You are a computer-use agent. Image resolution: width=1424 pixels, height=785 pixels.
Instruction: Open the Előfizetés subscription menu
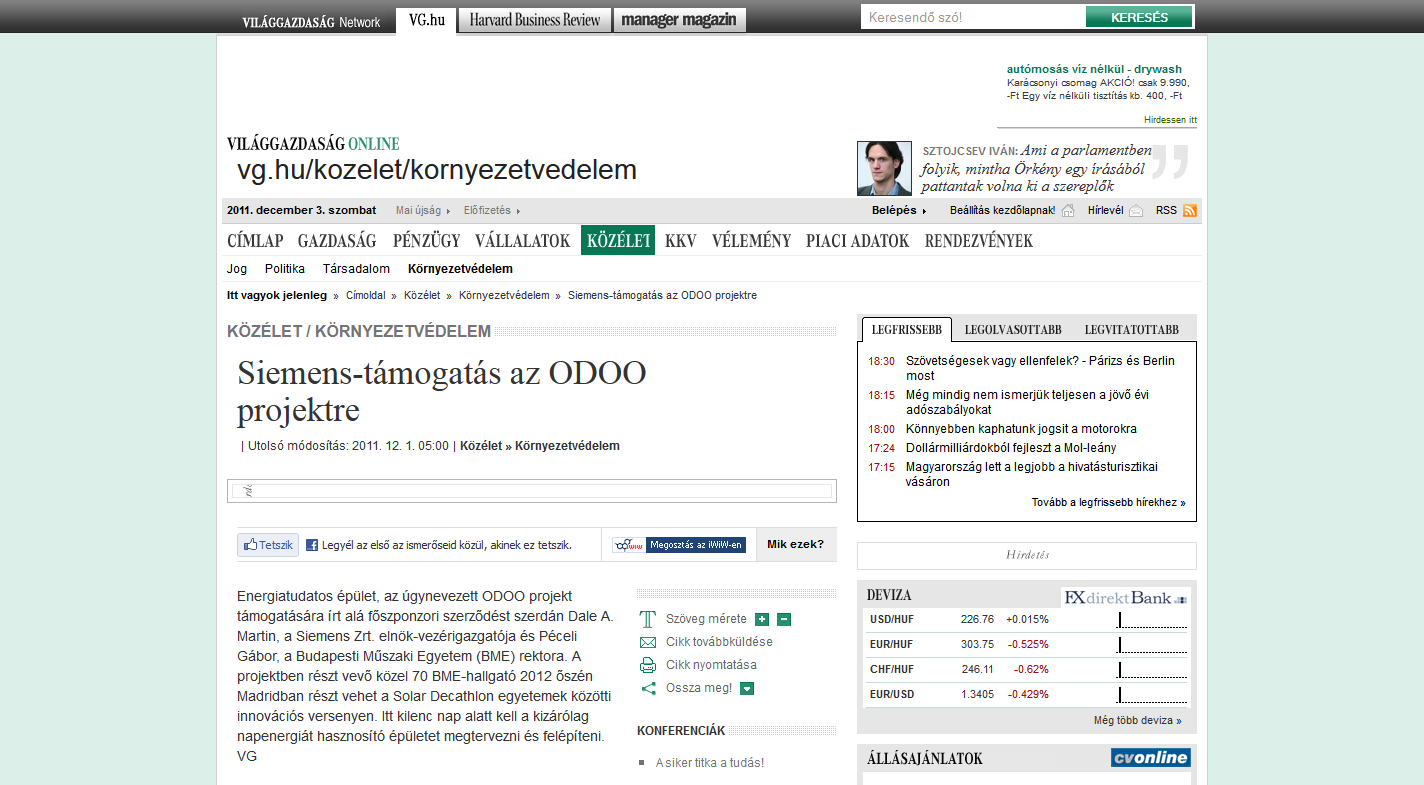click(x=491, y=211)
